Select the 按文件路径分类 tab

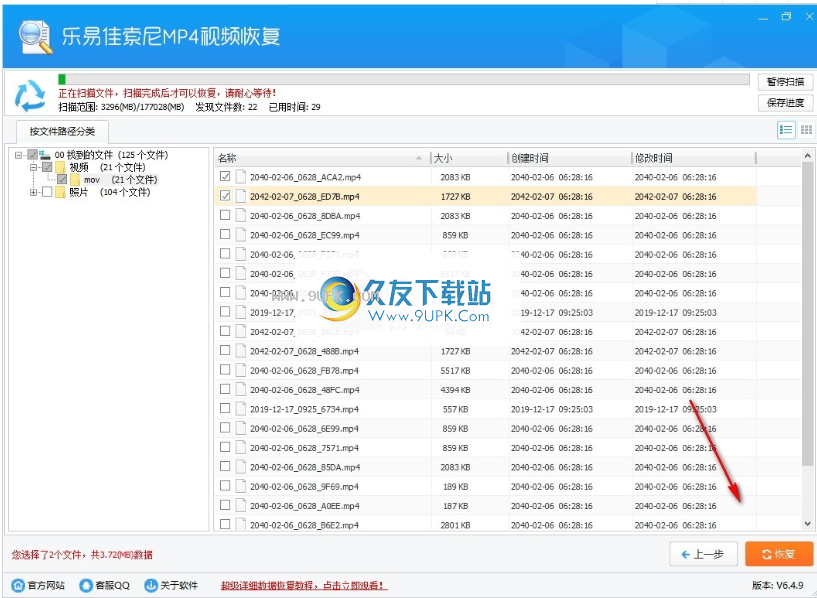click(x=62, y=131)
